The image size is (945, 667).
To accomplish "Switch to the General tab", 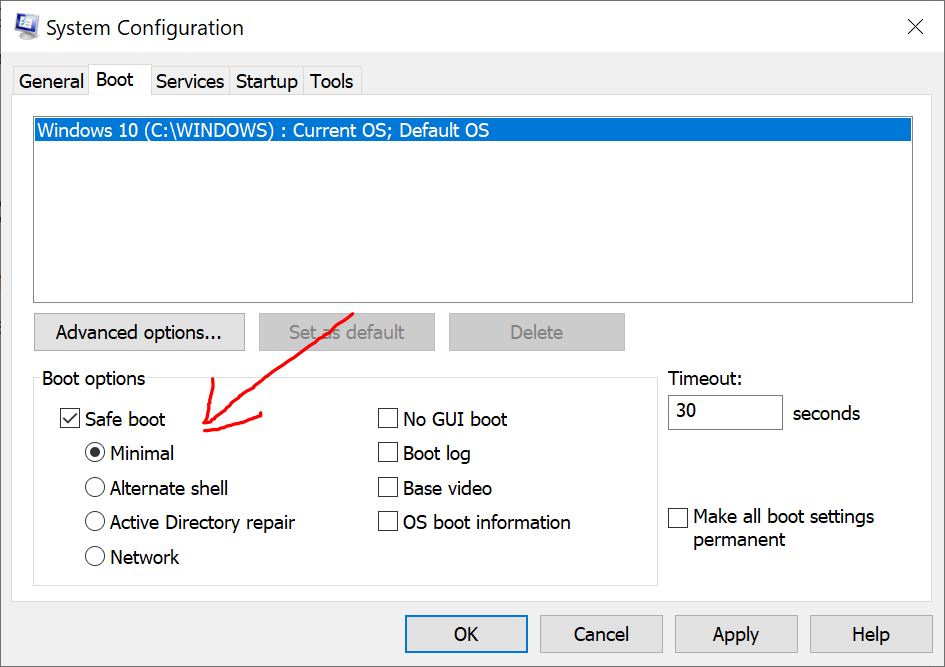I will pyautogui.click(x=51, y=81).
